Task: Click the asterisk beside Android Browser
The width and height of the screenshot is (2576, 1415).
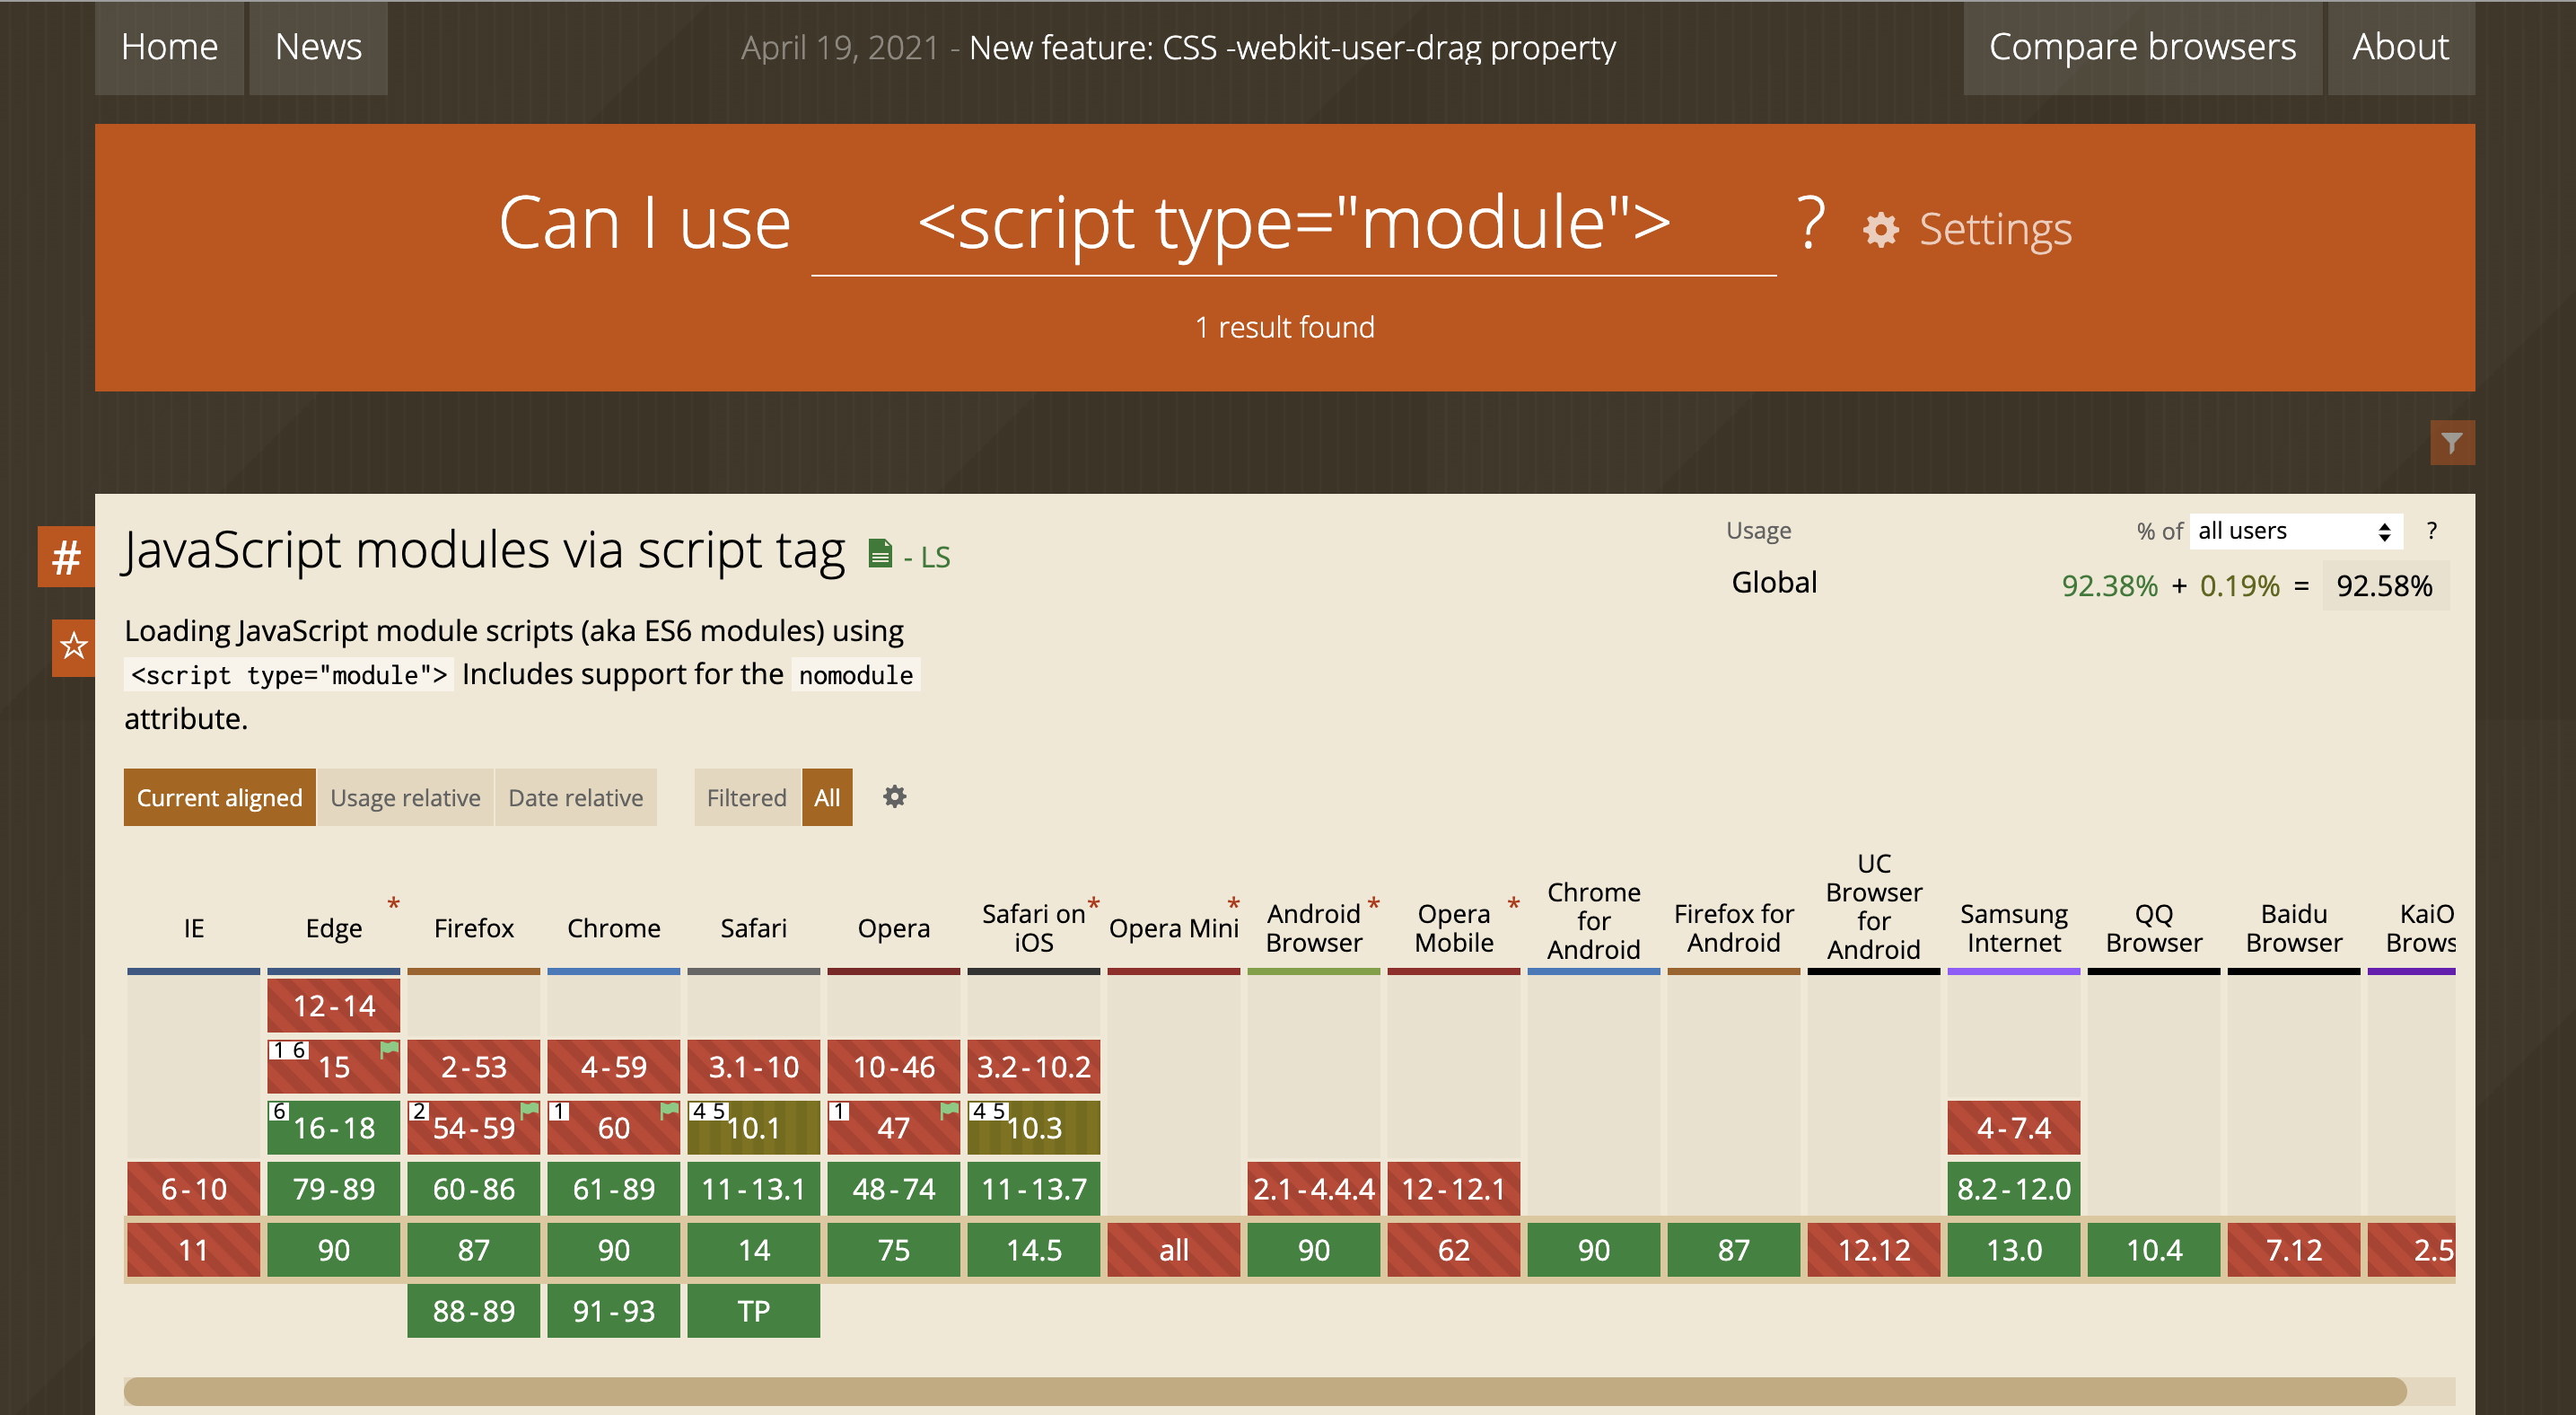Action: [x=1373, y=905]
